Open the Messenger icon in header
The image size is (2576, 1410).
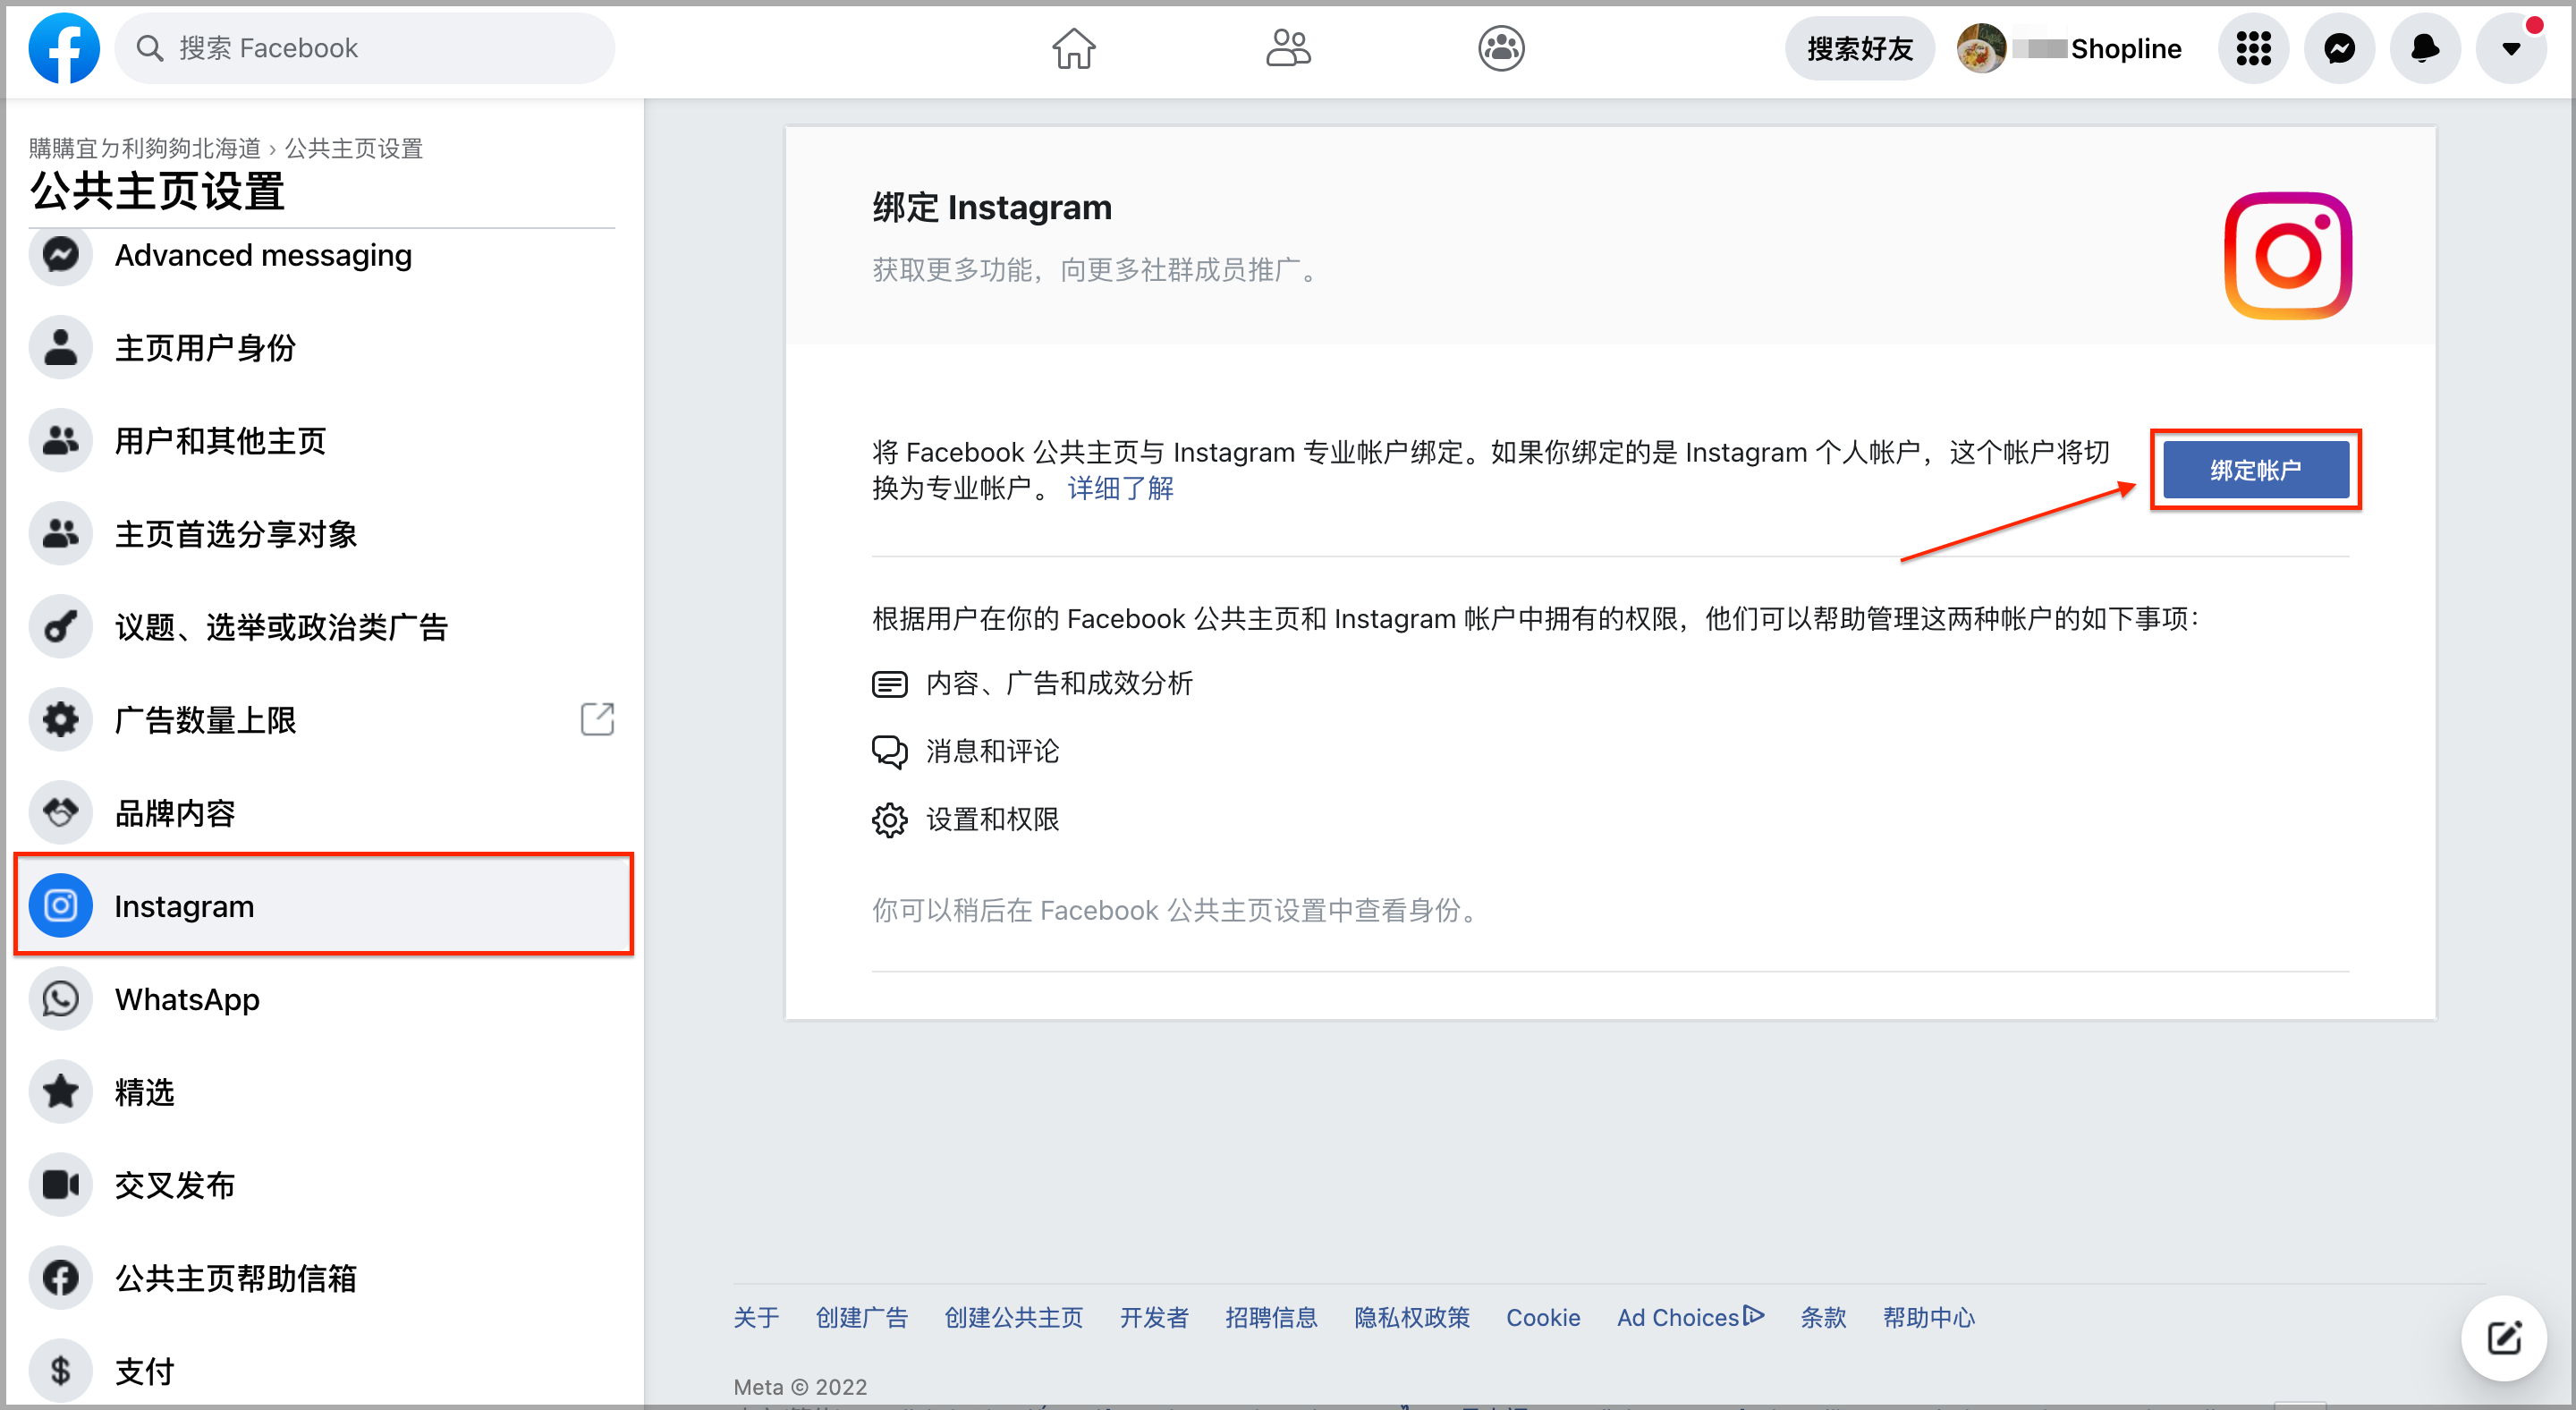point(2339,48)
